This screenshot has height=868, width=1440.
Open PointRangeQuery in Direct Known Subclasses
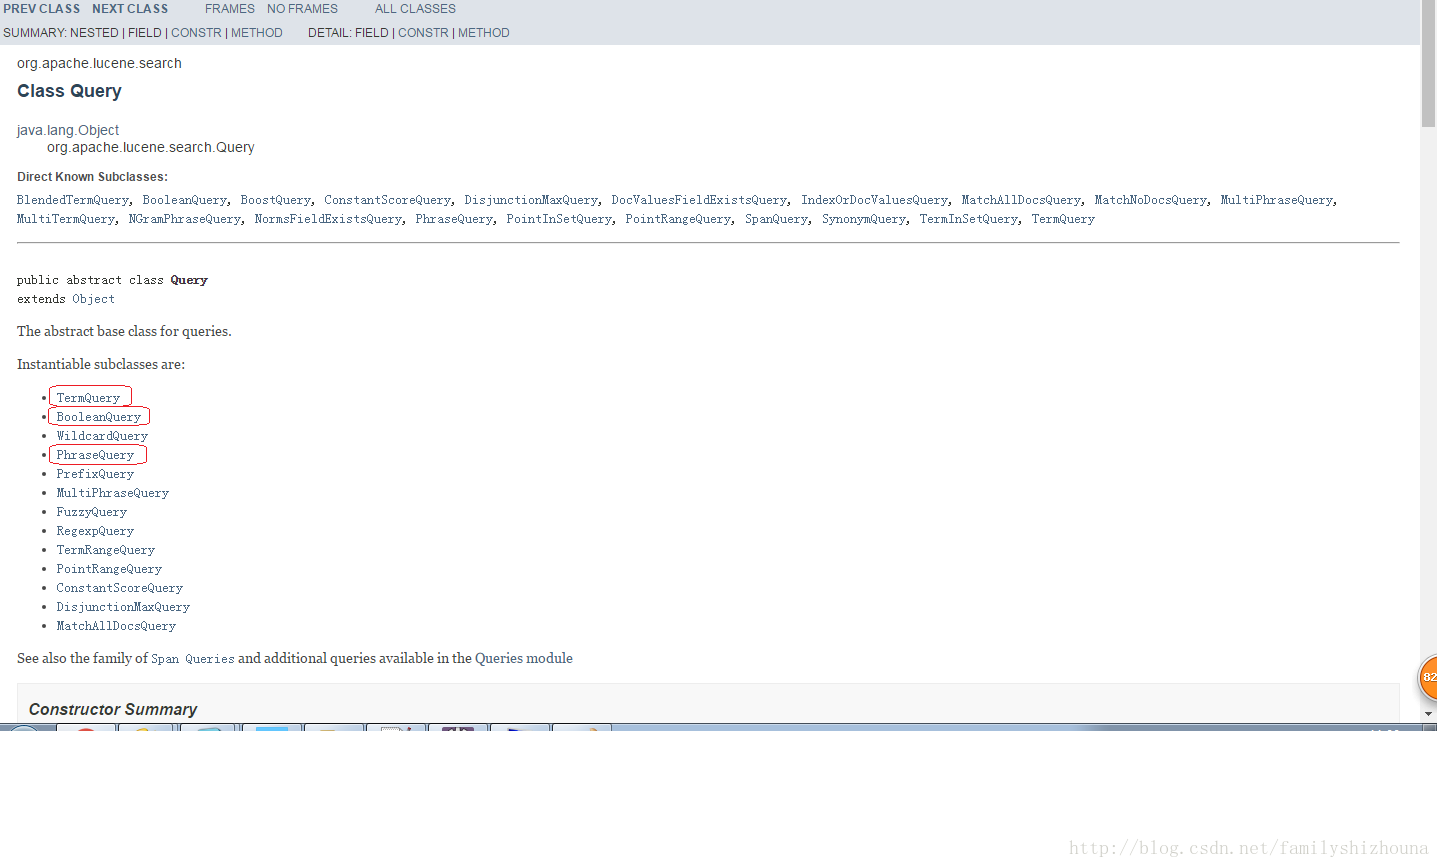click(x=678, y=219)
